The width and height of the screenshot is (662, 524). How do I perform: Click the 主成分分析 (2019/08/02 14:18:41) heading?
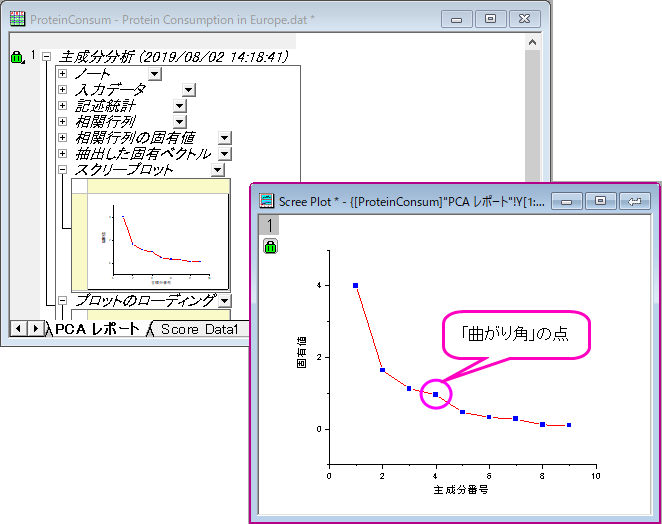click(174, 57)
